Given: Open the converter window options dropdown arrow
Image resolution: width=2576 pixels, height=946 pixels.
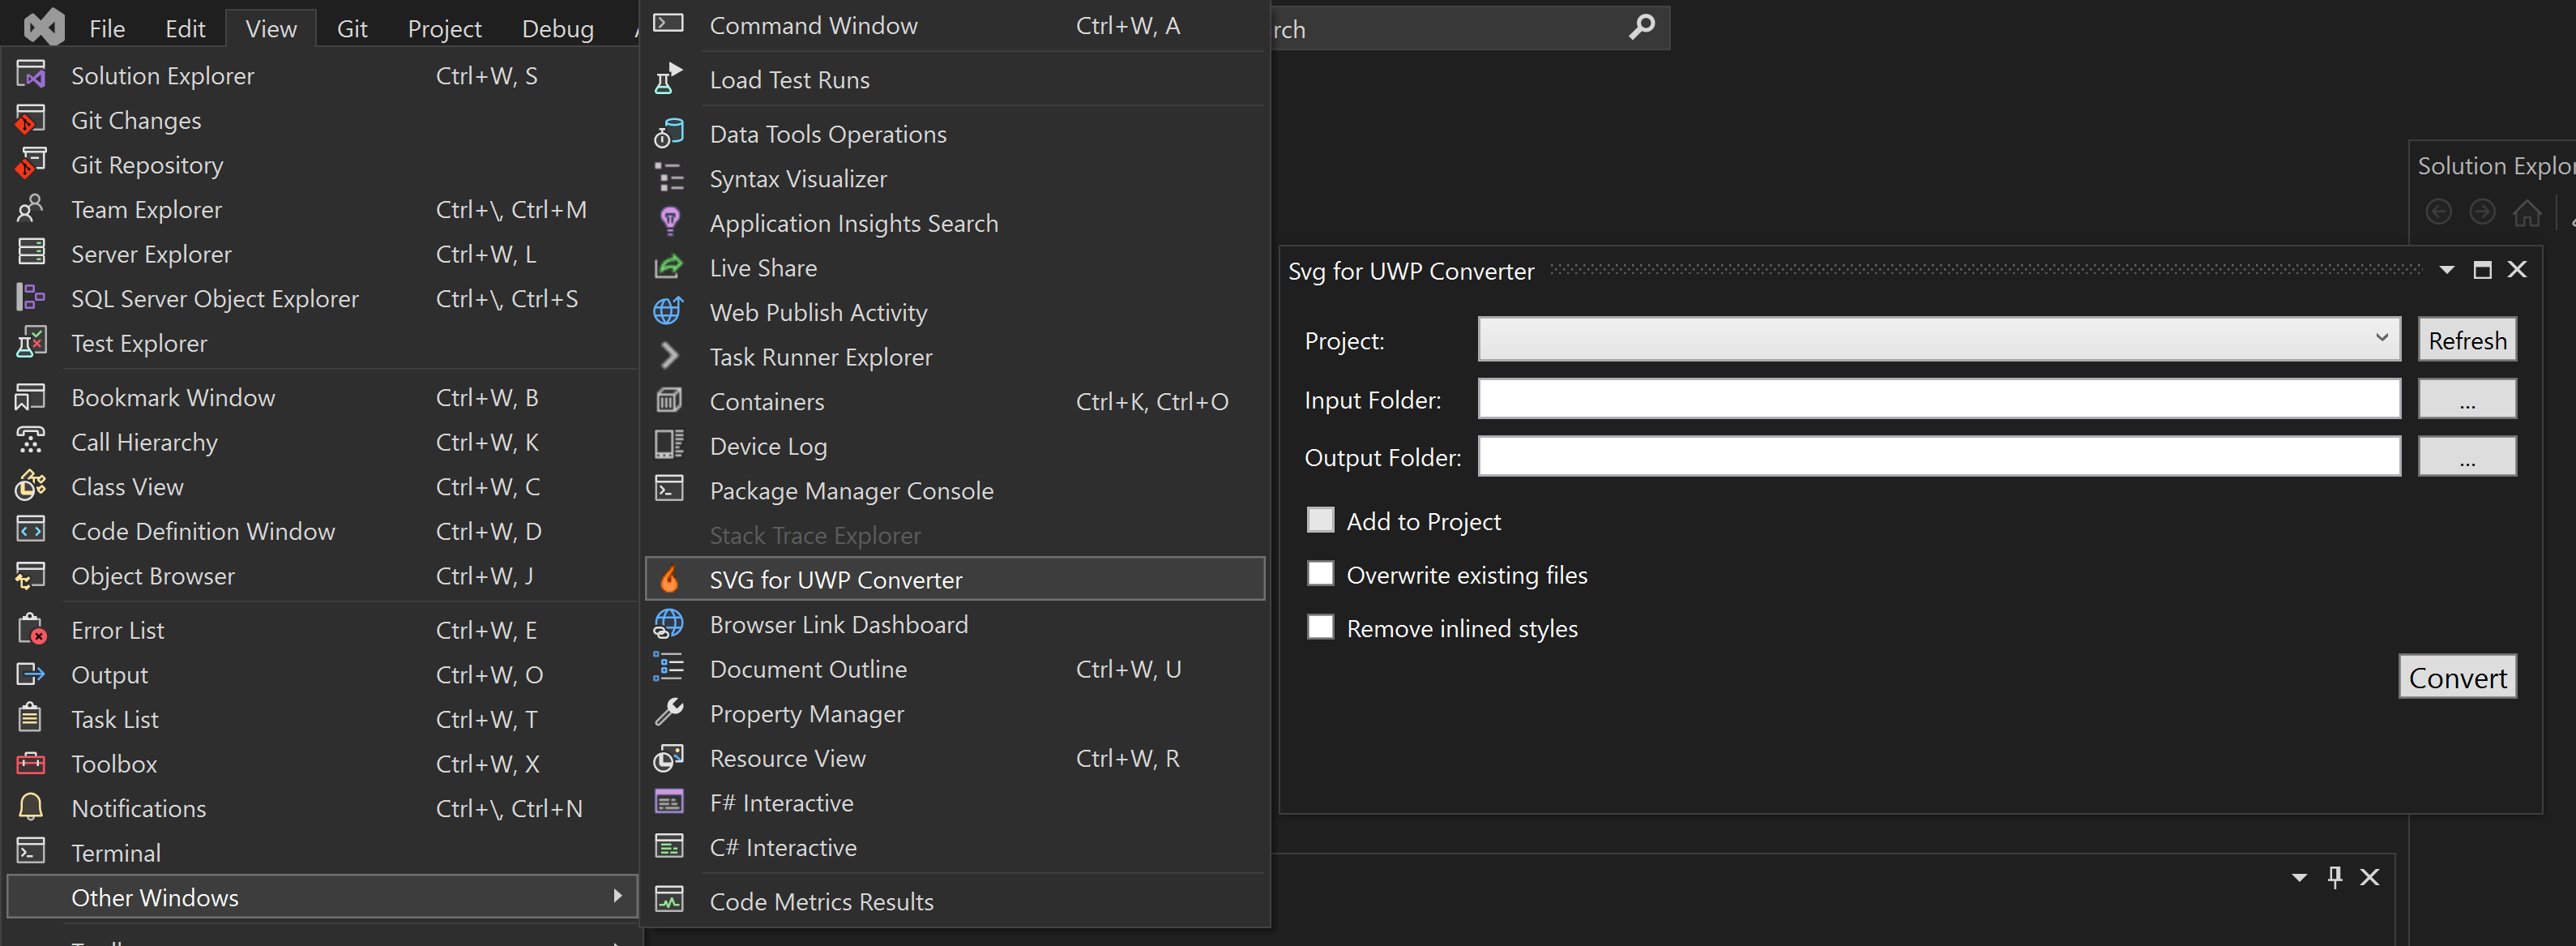Looking at the screenshot, I should [x=2446, y=270].
